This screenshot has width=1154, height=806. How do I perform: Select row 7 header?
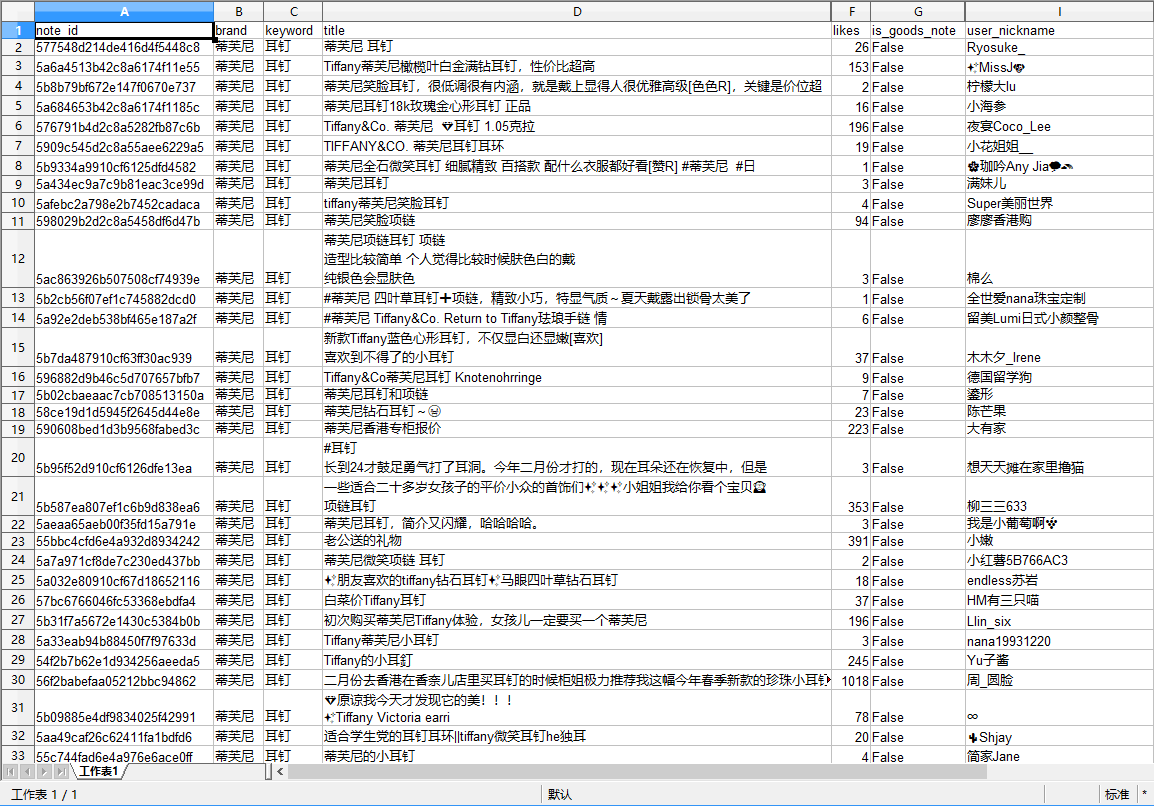click(x=17, y=146)
